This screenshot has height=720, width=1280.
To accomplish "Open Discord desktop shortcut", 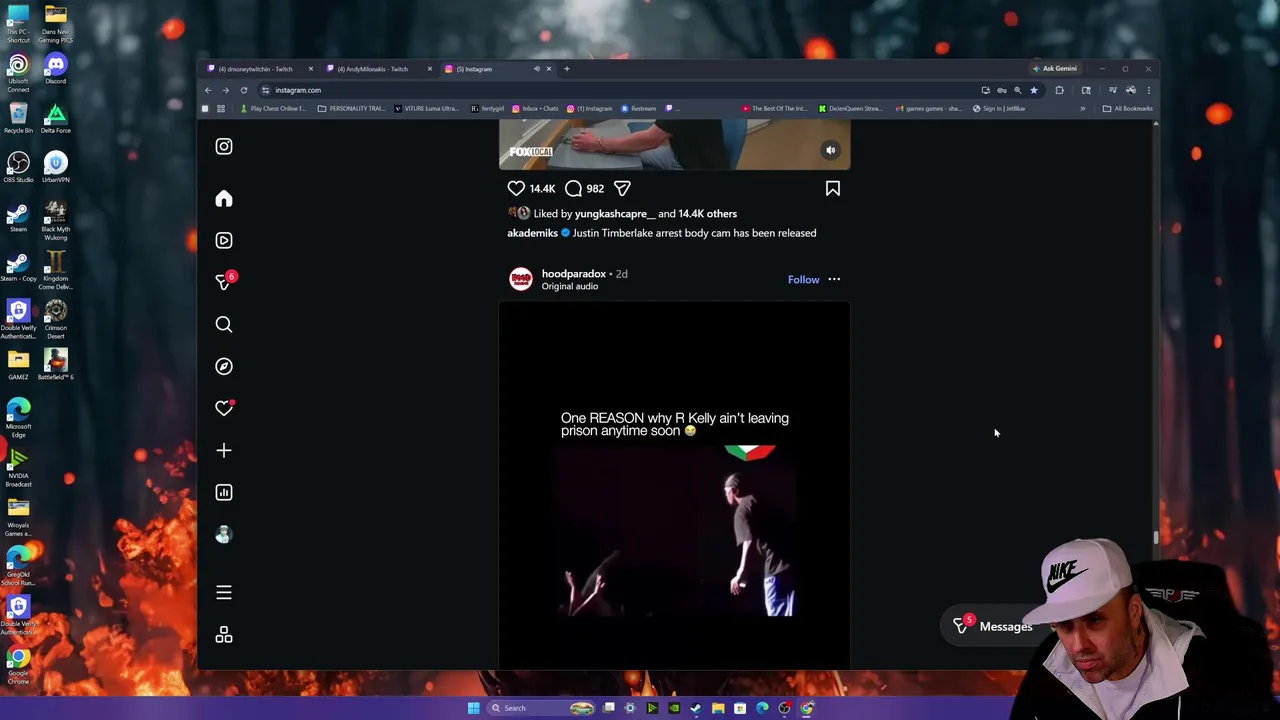I will coord(56,69).
